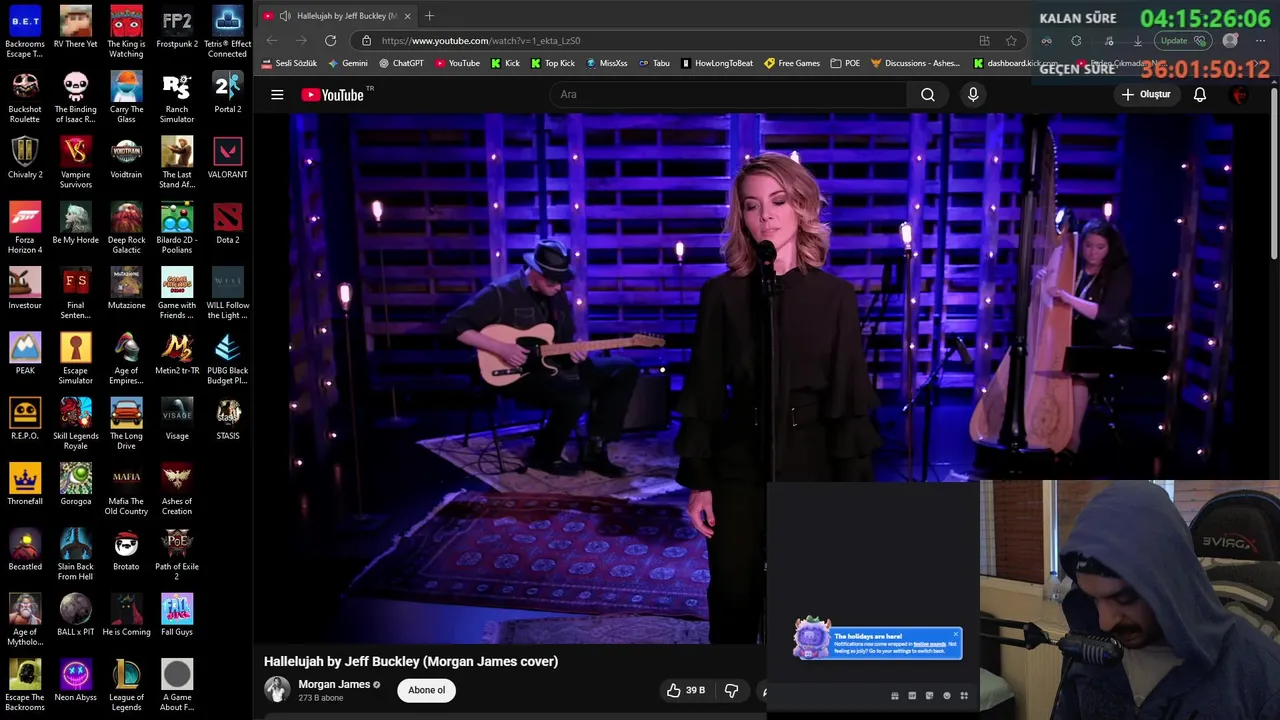Open the Gemini bookmark
Image resolution: width=1280 pixels, height=720 pixels.
(x=348, y=63)
